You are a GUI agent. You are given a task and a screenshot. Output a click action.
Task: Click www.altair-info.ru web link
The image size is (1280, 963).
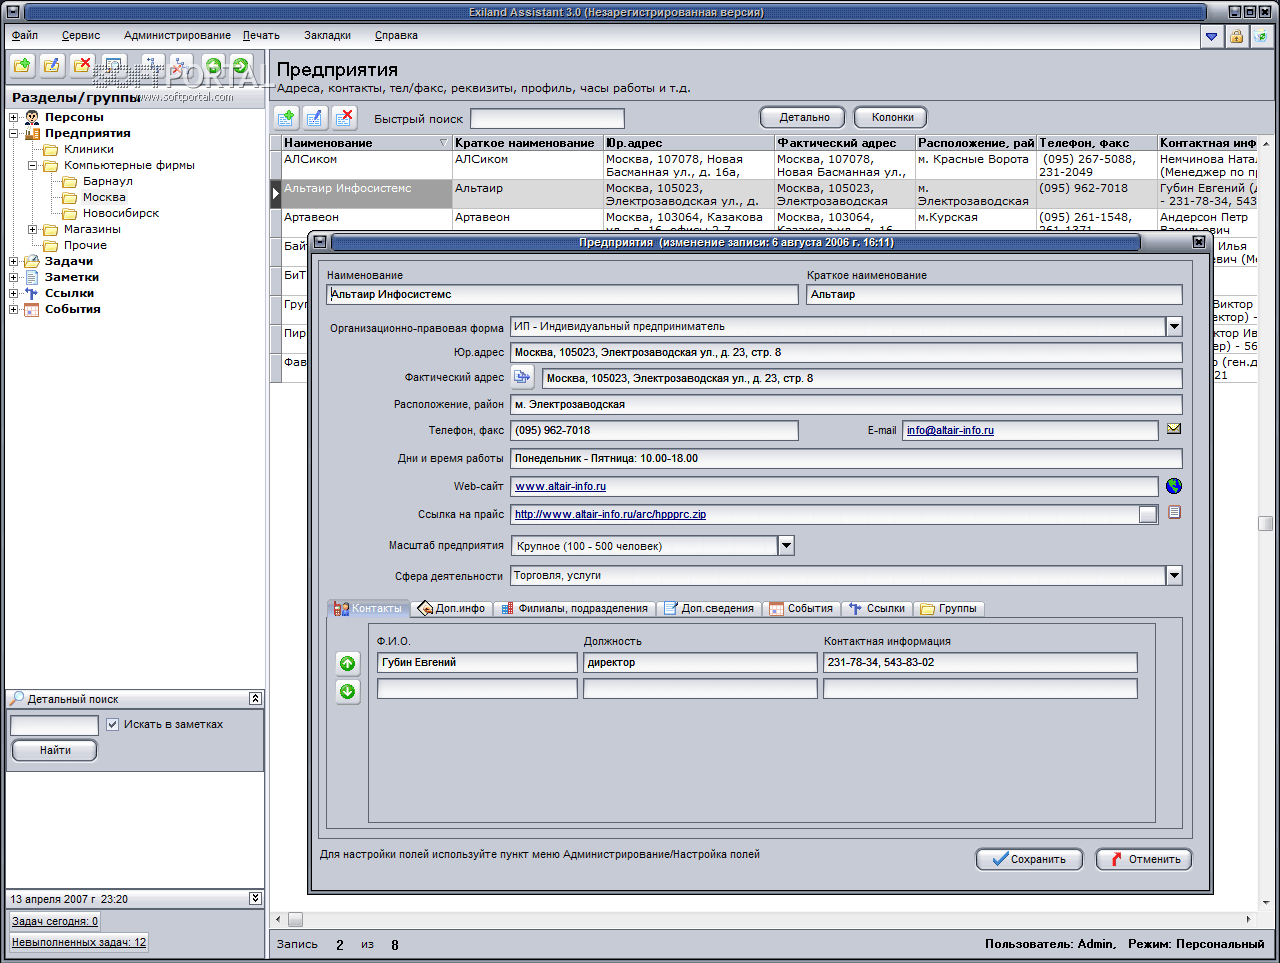point(561,486)
